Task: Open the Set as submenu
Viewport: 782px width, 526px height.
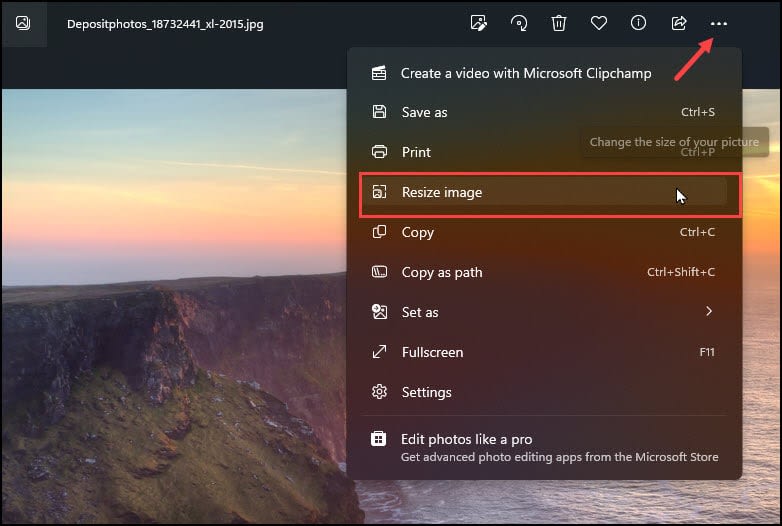Action: coord(545,312)
